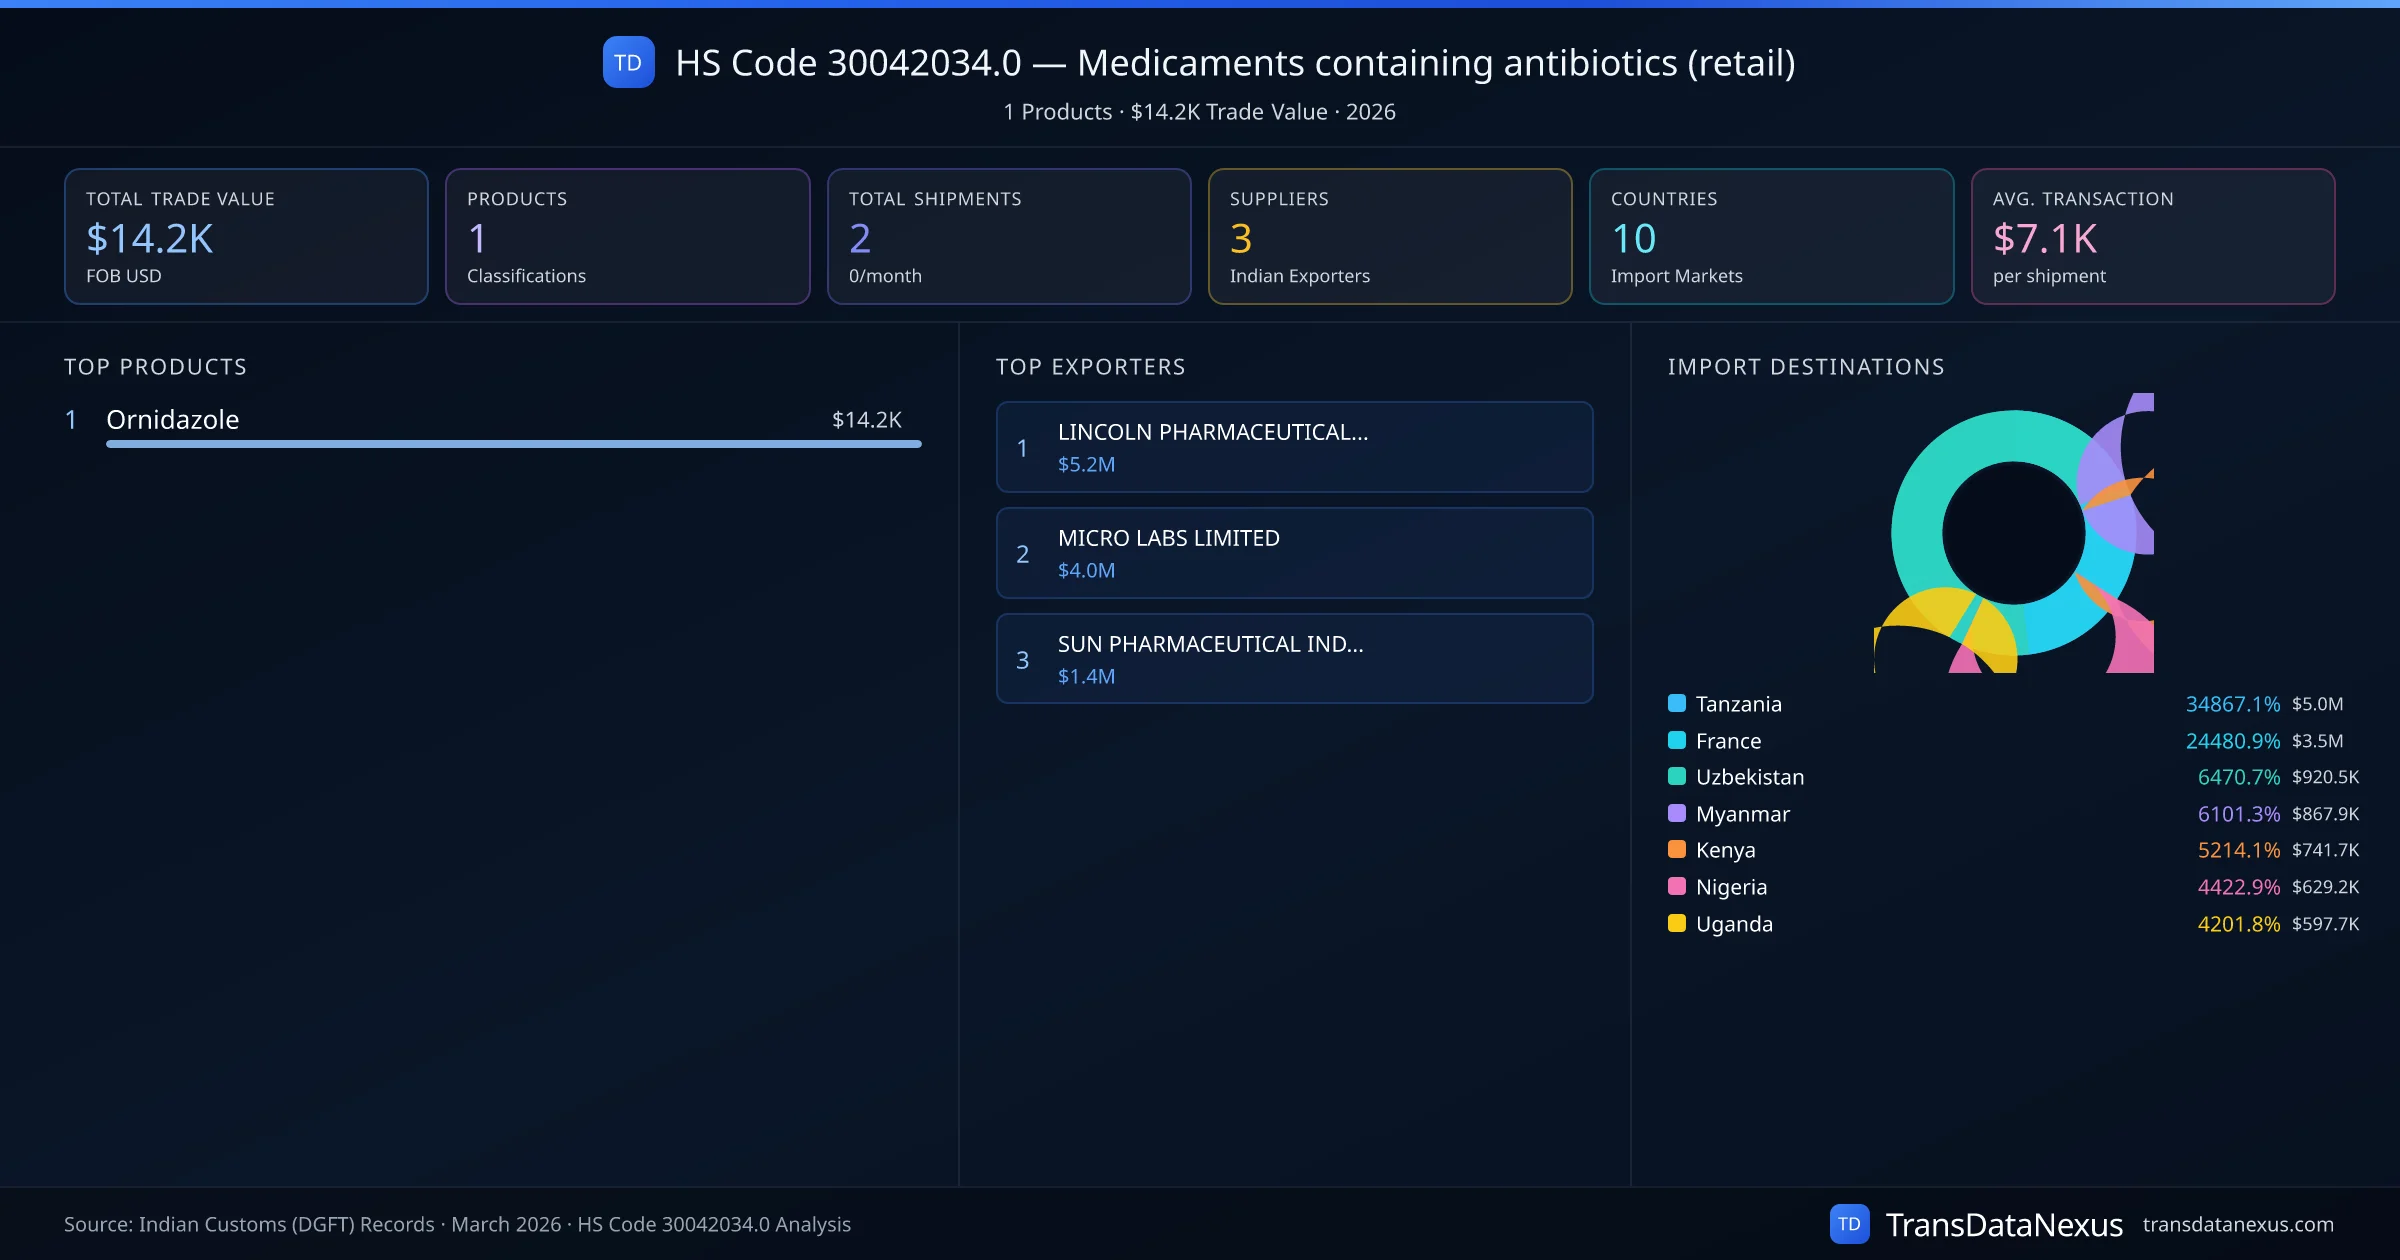Open the transdatanexus.com link
The image size is (2400, 1260).
[x=2237, y=1224]
